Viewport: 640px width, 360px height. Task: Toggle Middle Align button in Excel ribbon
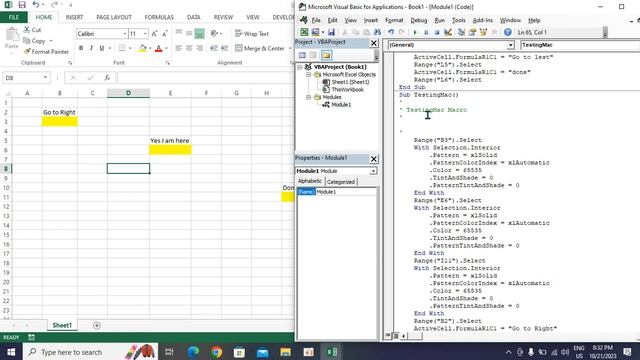(x=189, y=33)
